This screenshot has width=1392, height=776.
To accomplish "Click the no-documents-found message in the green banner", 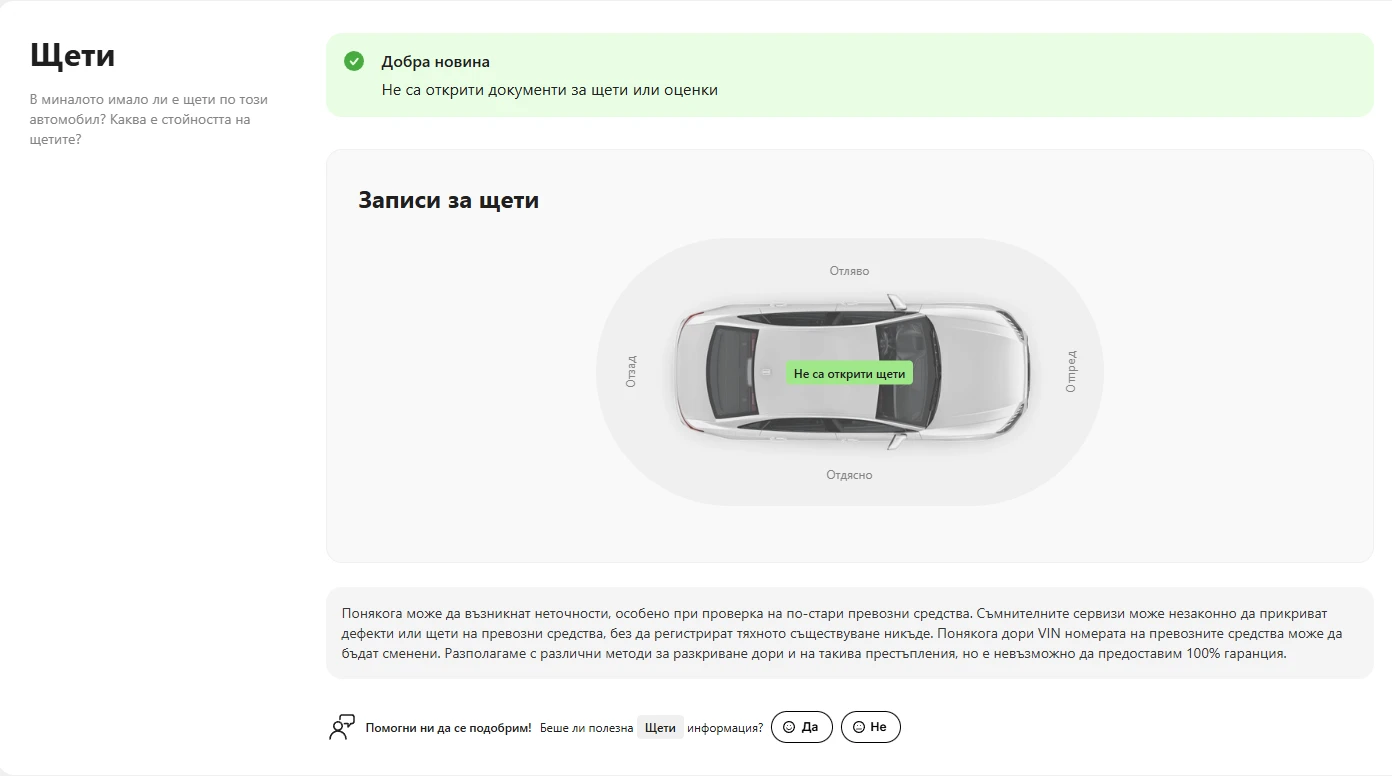I will click(549, 90).
